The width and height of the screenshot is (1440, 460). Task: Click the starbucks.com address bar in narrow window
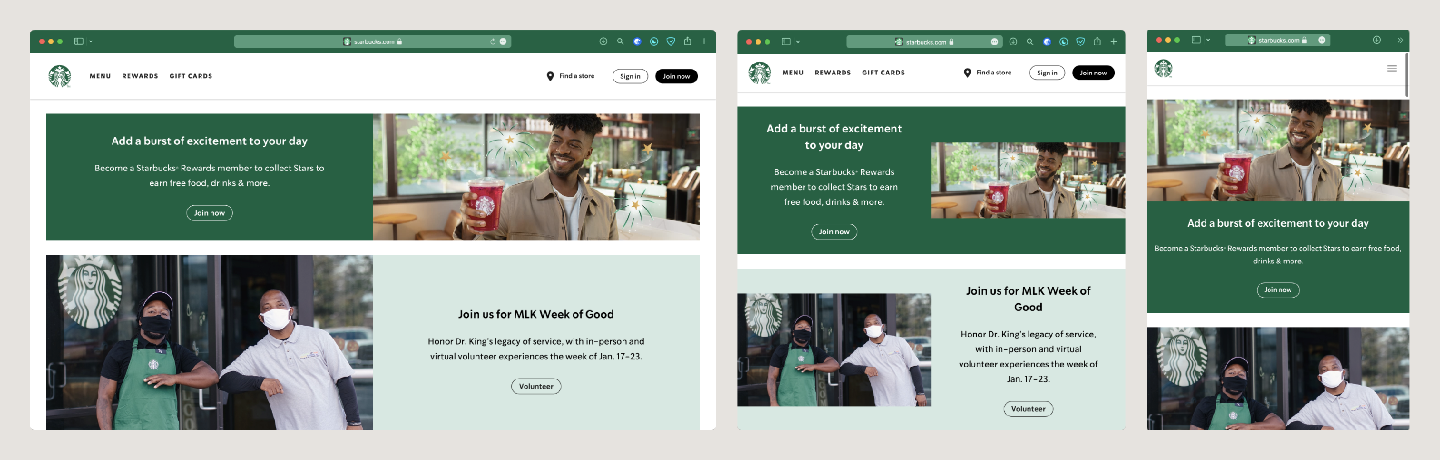[1277, 40]
